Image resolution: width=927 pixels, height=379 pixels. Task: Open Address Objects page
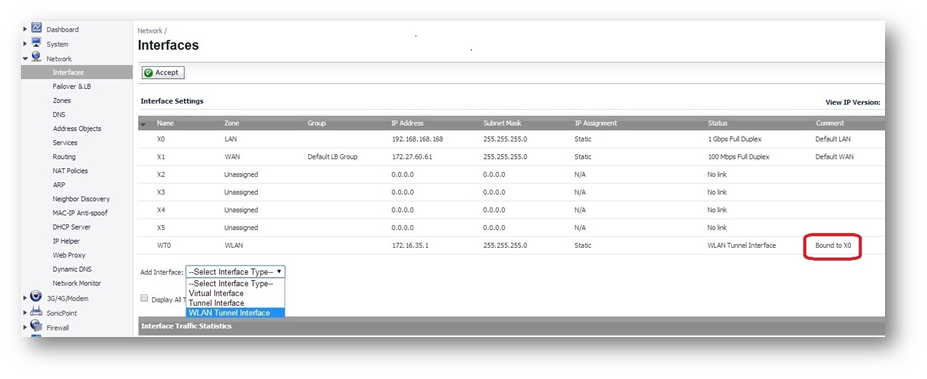pyautogui.click(x=77, y=128)
